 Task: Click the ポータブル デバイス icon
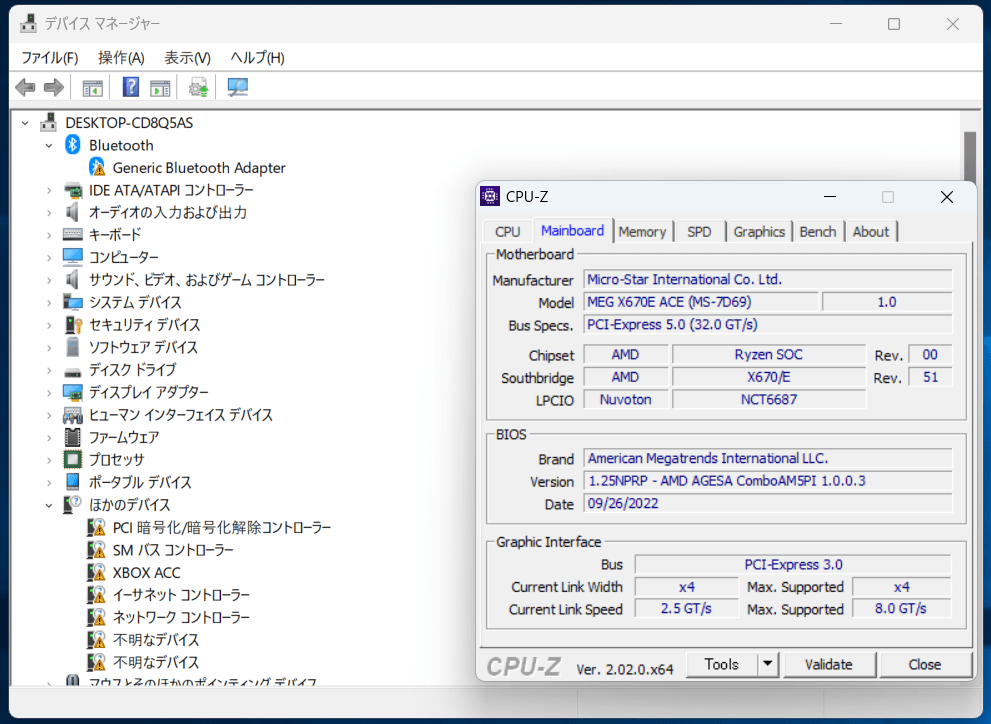coord(73,482)
